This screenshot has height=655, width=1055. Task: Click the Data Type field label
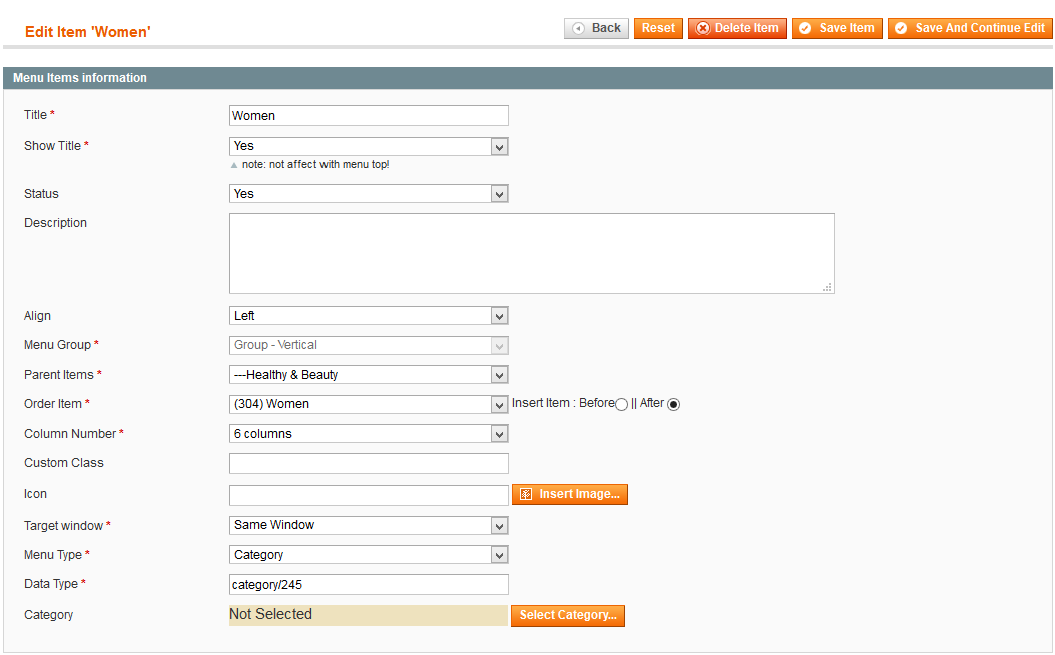tap(51, 584)
